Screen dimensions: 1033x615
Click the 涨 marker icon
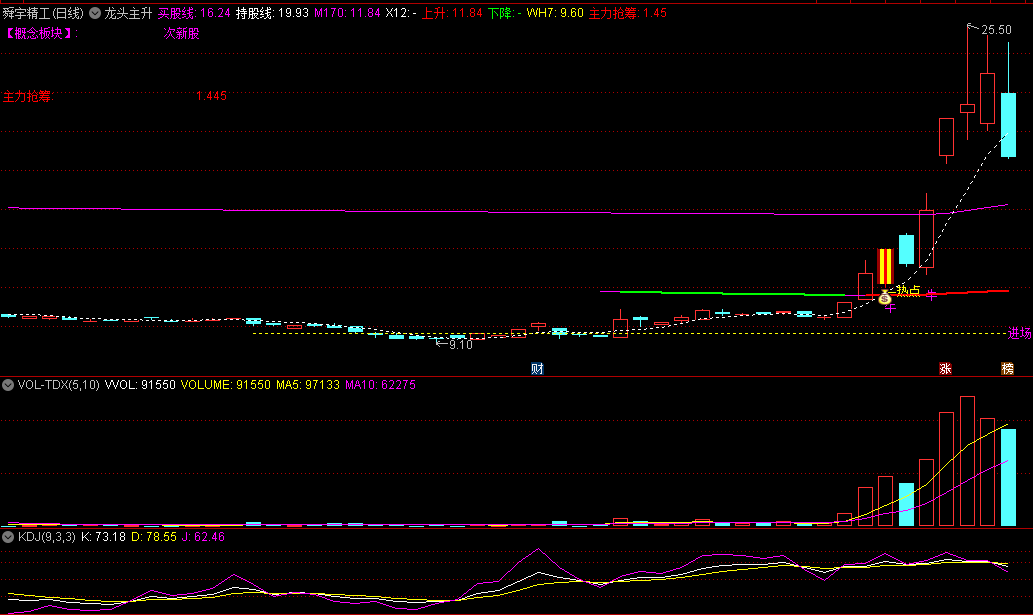click(x=945, y=369)
